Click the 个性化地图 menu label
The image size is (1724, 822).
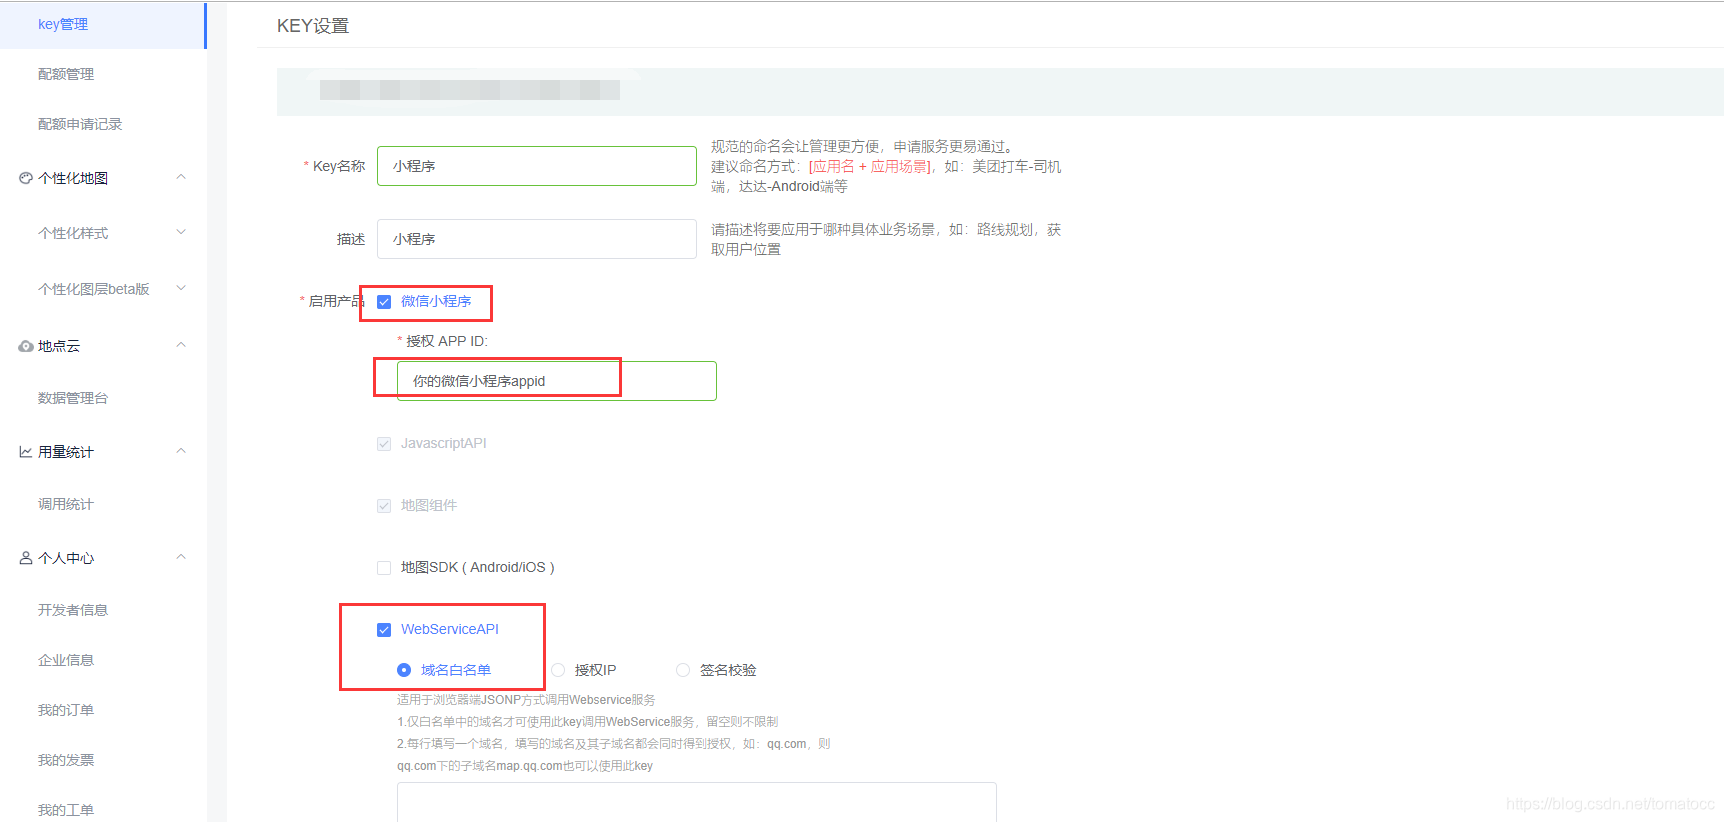pyautogui.click(x=73, y=178)
